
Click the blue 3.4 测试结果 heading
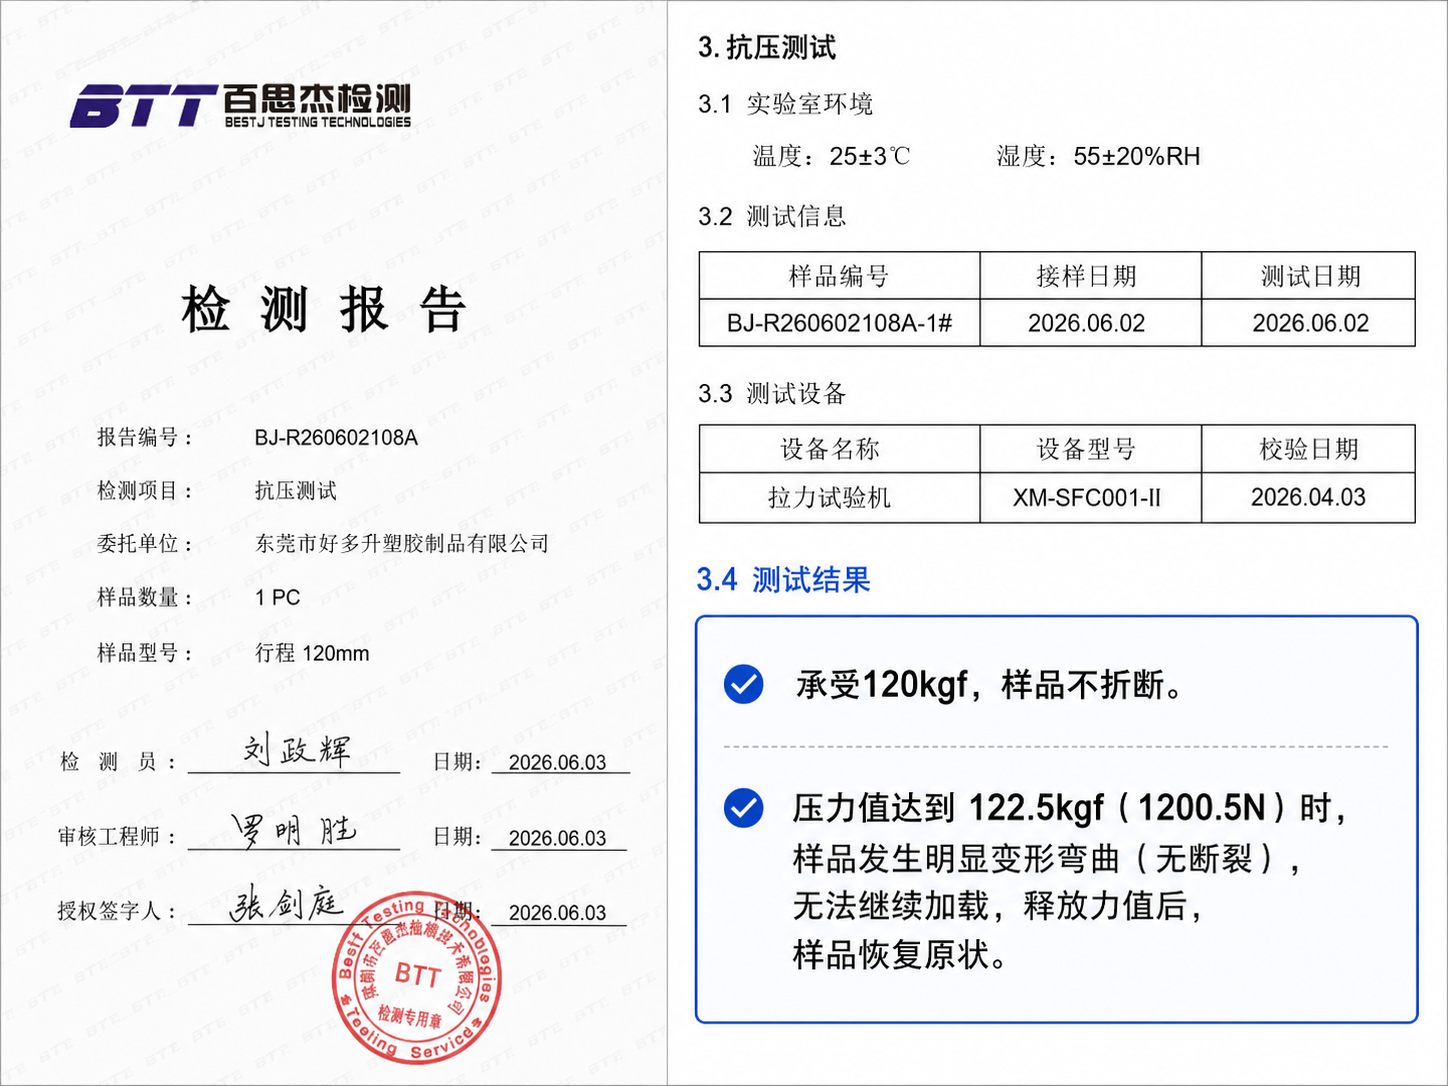tap(783, 579)
